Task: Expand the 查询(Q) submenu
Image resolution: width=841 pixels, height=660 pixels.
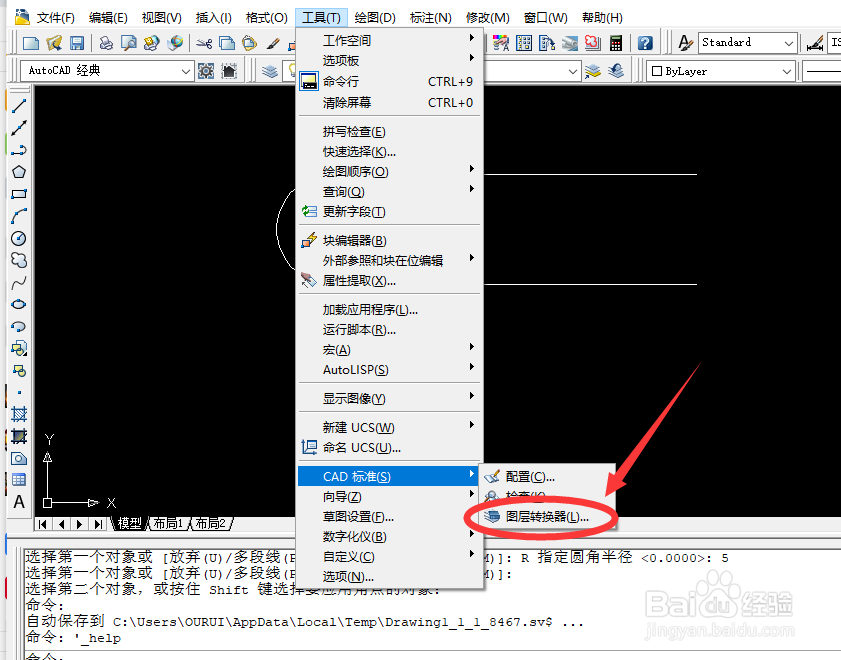Action: (391, 191)
